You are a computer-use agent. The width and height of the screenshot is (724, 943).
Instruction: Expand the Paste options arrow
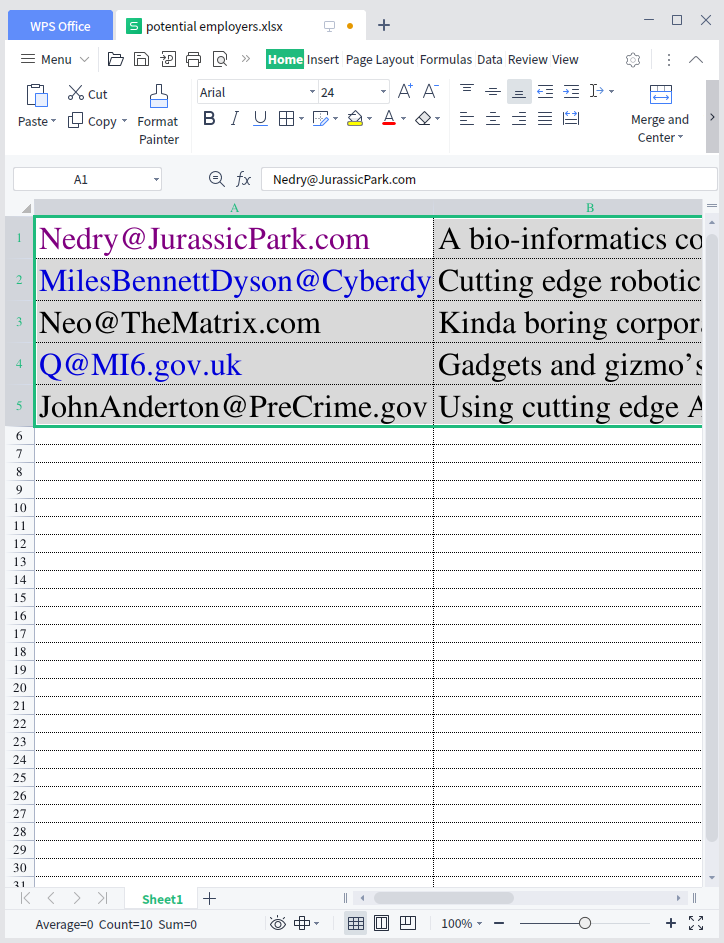pyautogui.click(x=54, y=121)
